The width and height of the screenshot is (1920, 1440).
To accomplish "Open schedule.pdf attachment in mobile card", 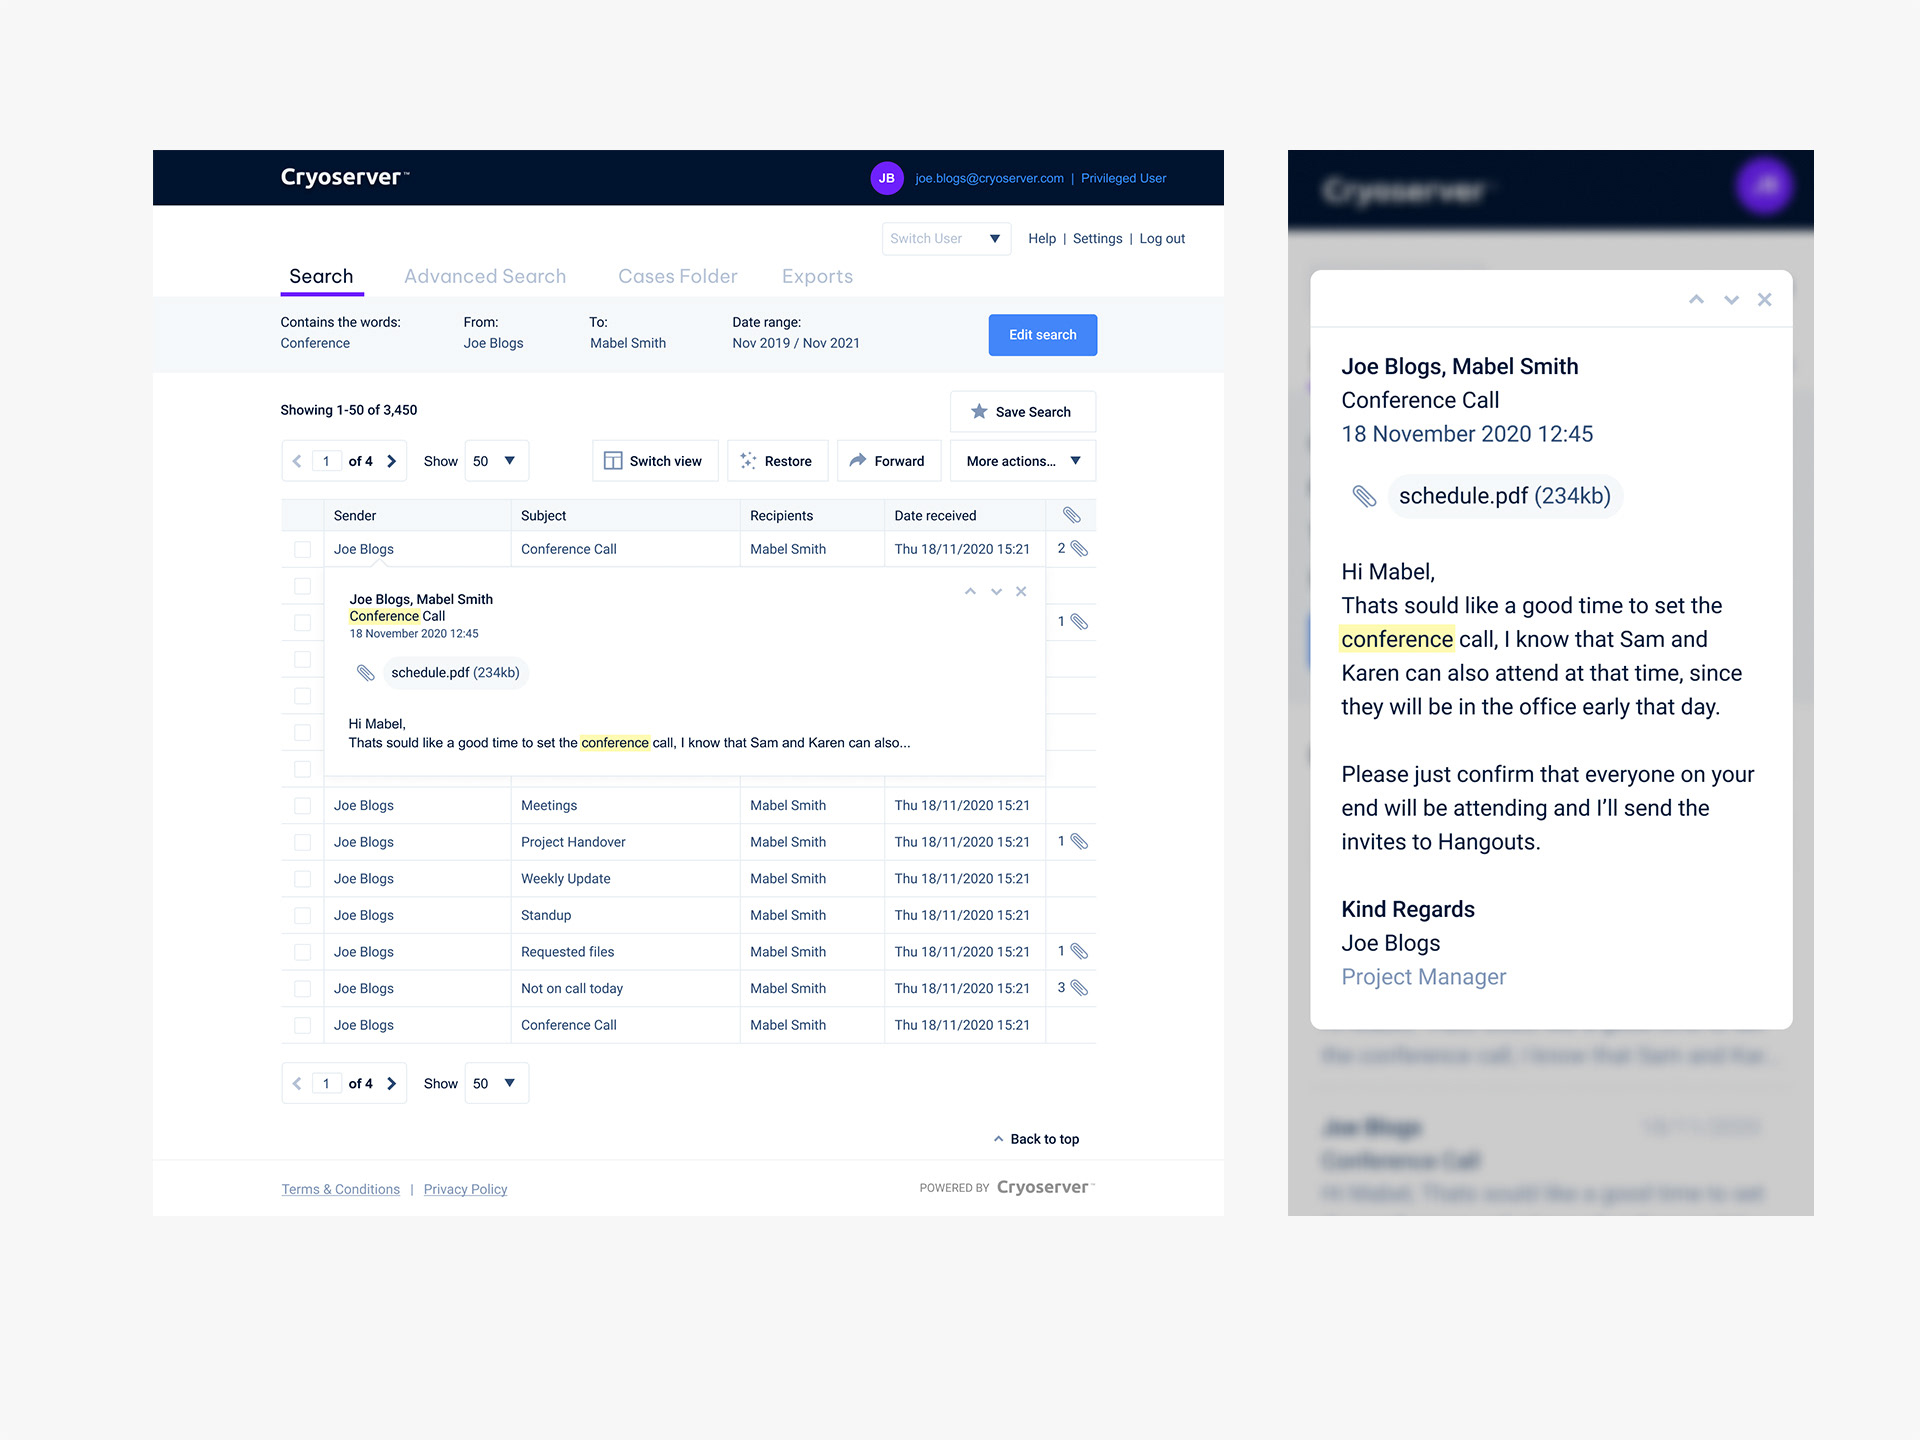I will (x=1504, y=496).
